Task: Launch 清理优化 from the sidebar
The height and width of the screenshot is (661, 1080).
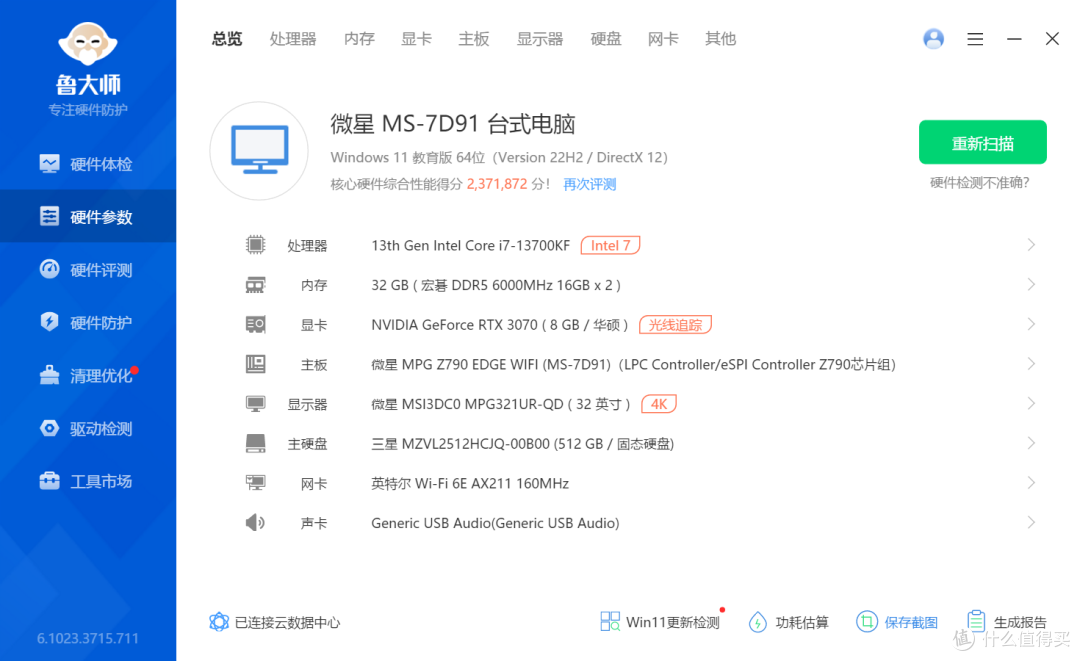Action: [x=88, y=375]
